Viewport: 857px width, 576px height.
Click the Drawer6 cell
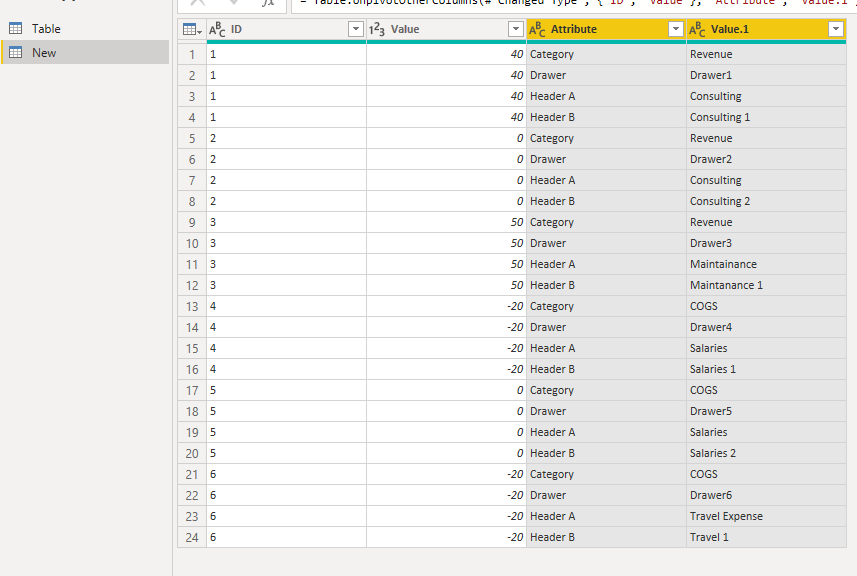tap(766, 495)
